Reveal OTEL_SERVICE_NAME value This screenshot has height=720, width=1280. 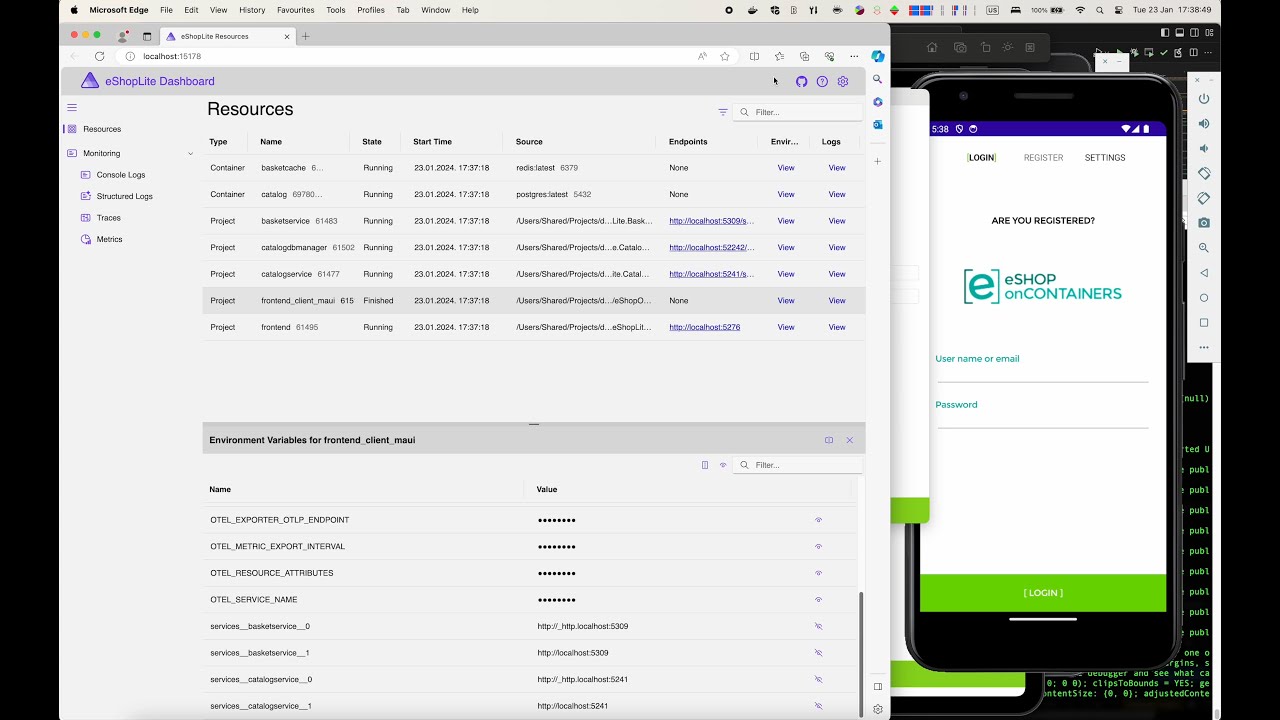click(x=818, y=600)
